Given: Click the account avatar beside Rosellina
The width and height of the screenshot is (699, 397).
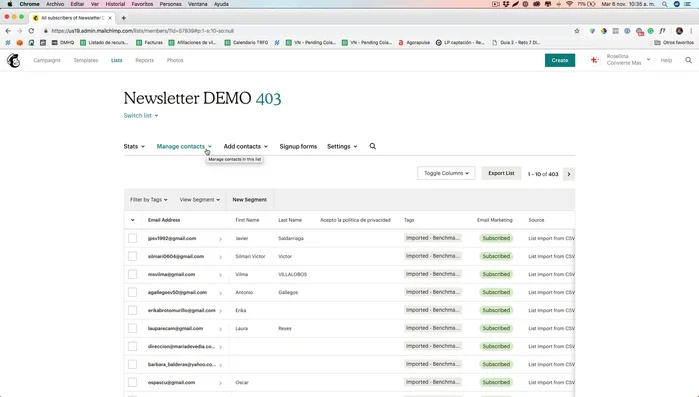Looking at the screenshot, I should click(595, 60).
